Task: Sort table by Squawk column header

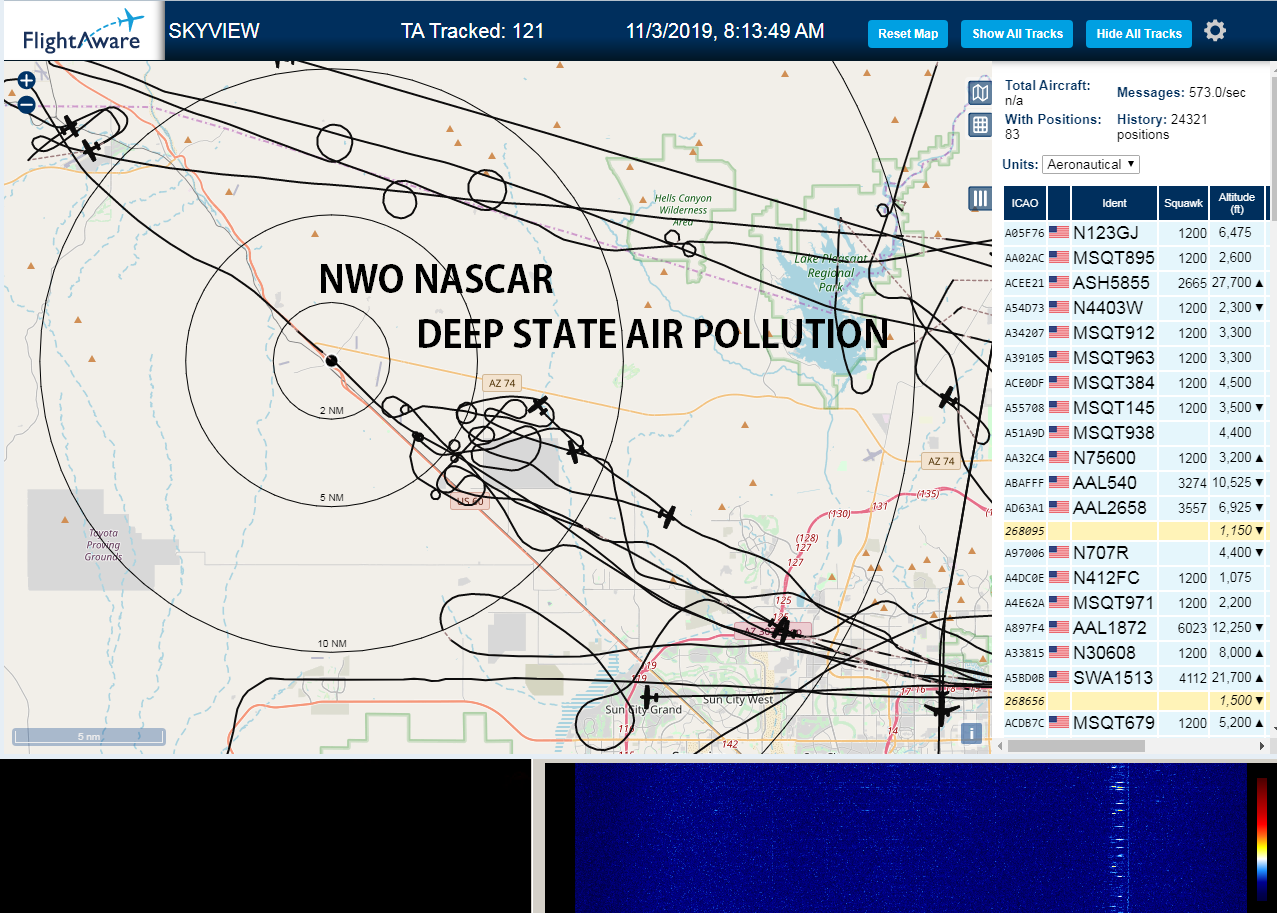Action: 1183,203
